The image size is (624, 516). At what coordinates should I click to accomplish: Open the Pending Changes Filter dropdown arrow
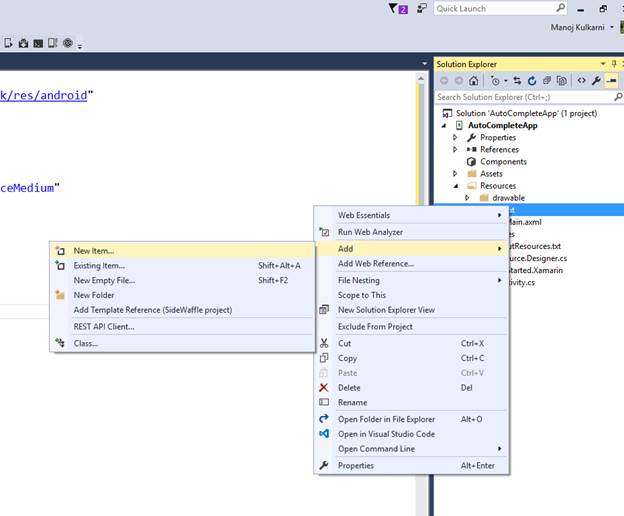[506, 81]
